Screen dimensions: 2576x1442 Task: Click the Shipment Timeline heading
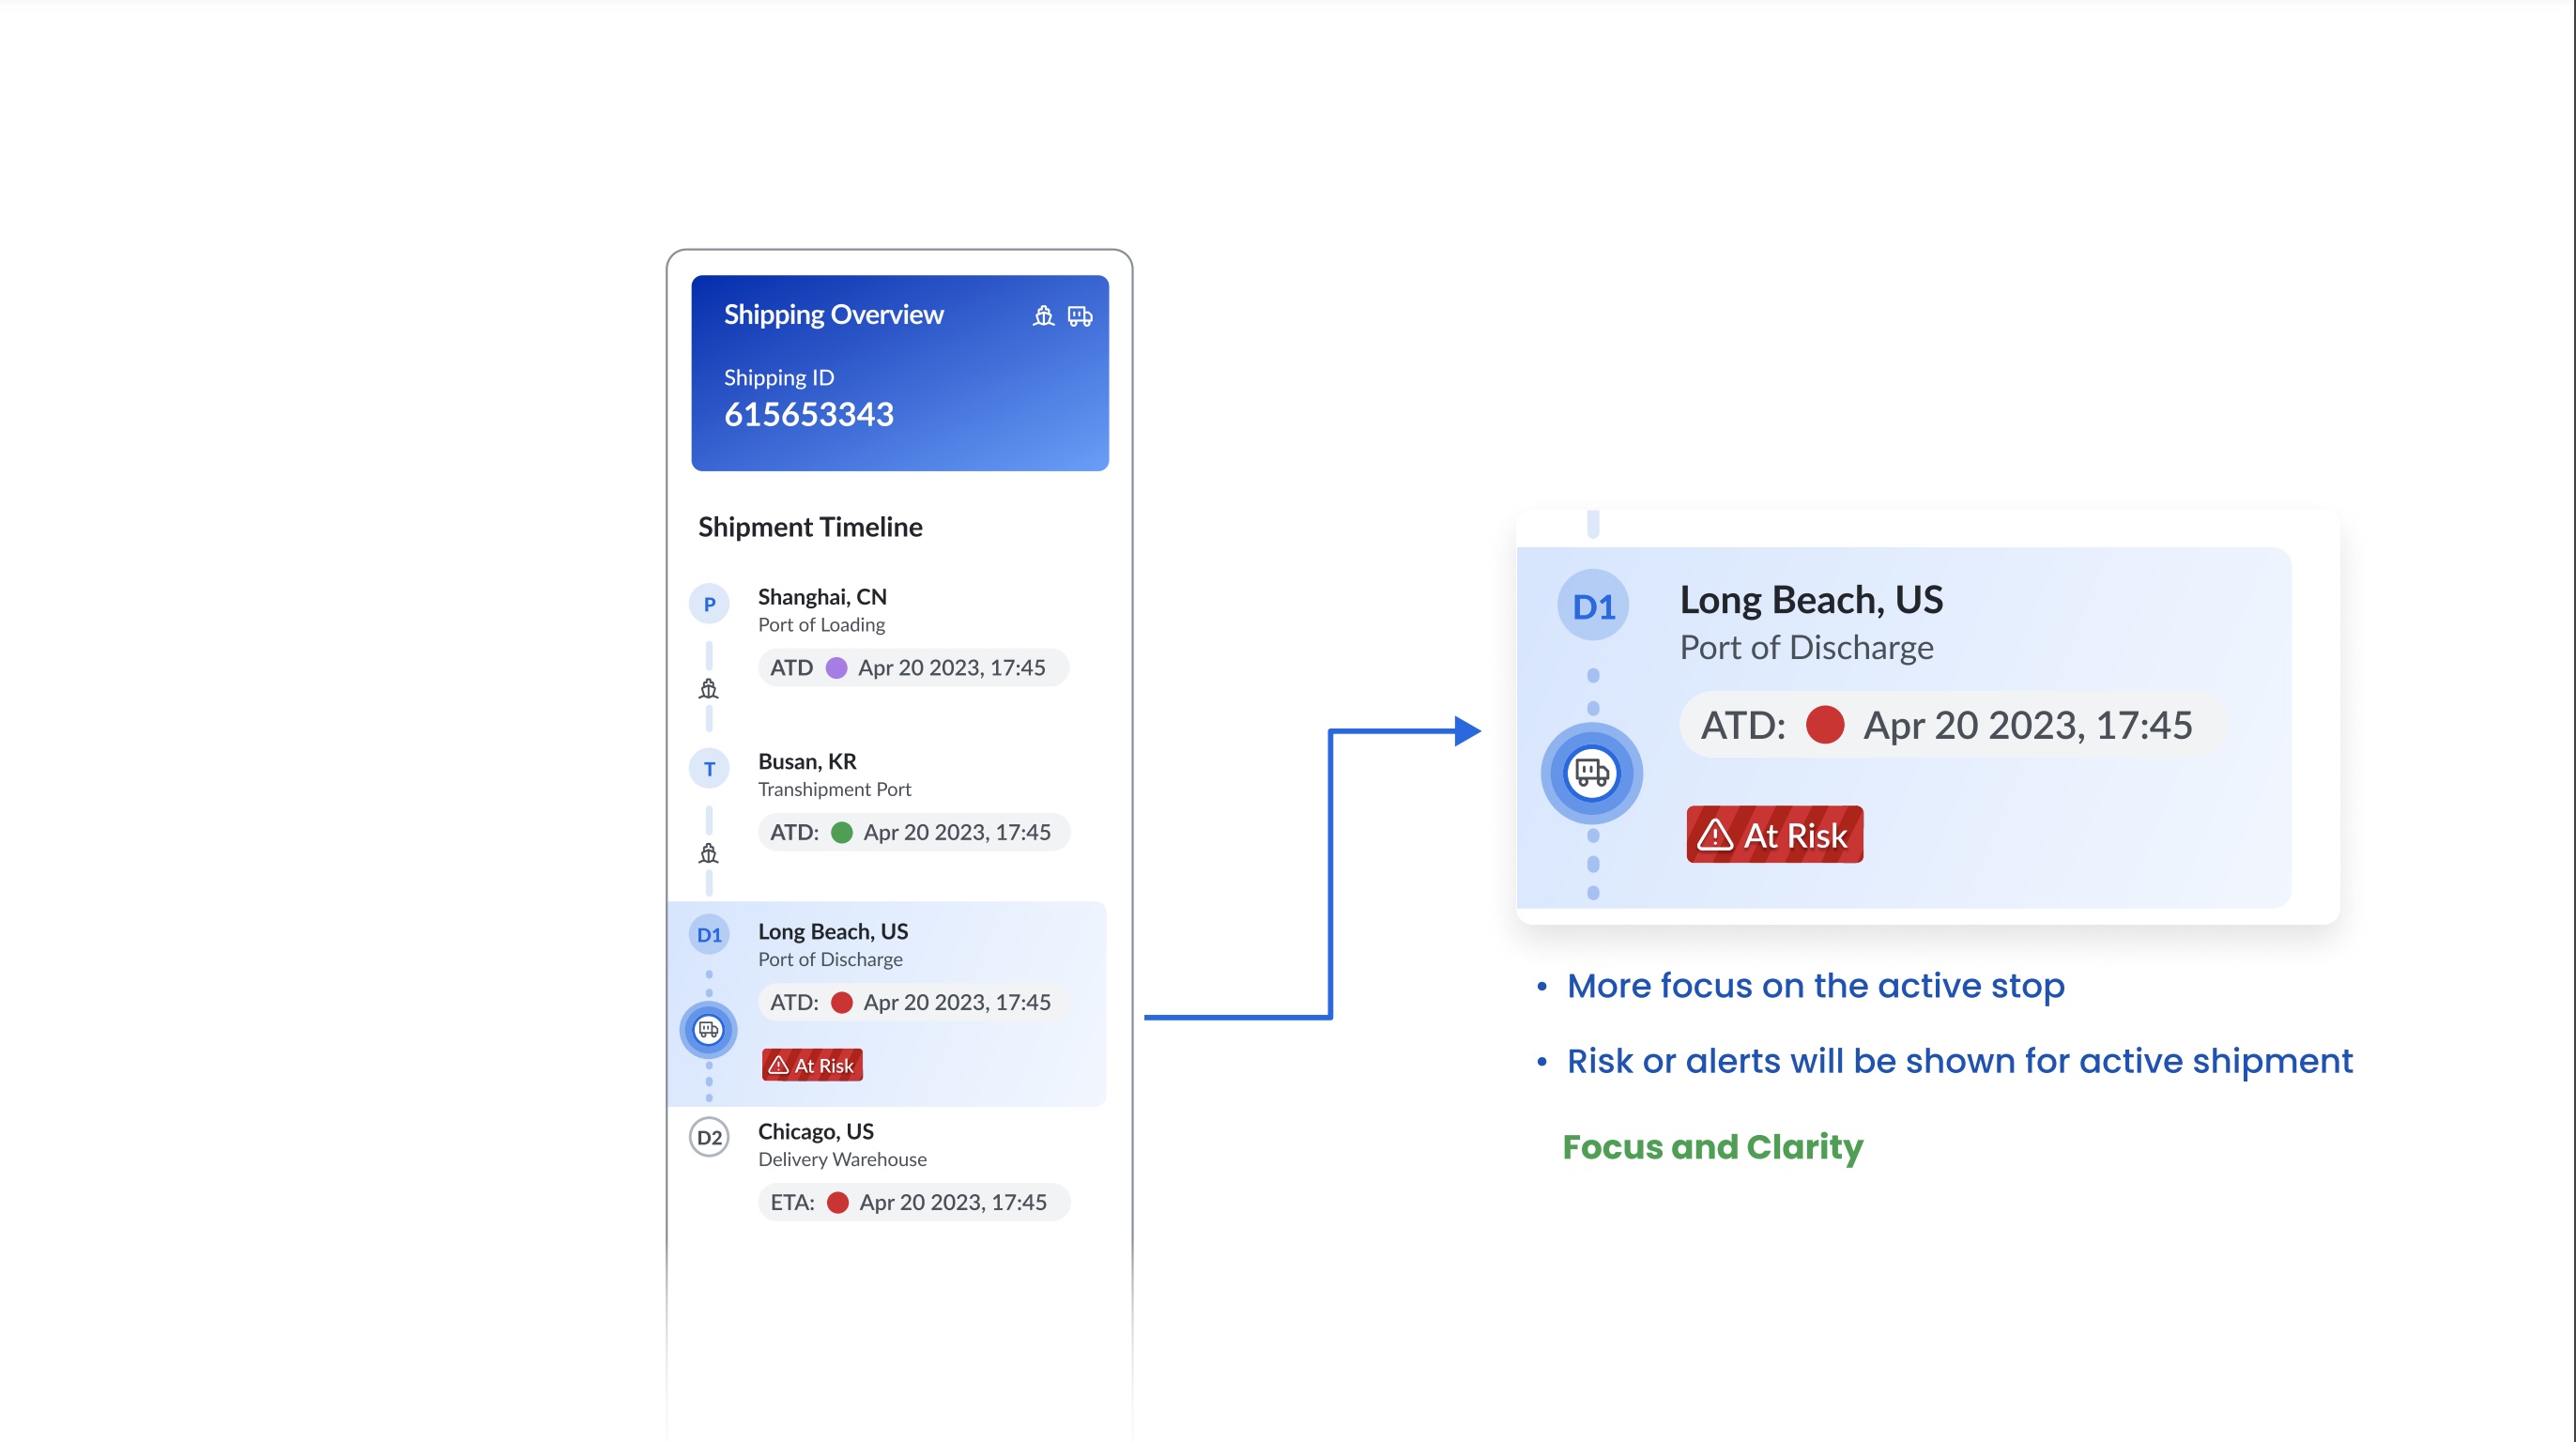(x=810, y=527)
